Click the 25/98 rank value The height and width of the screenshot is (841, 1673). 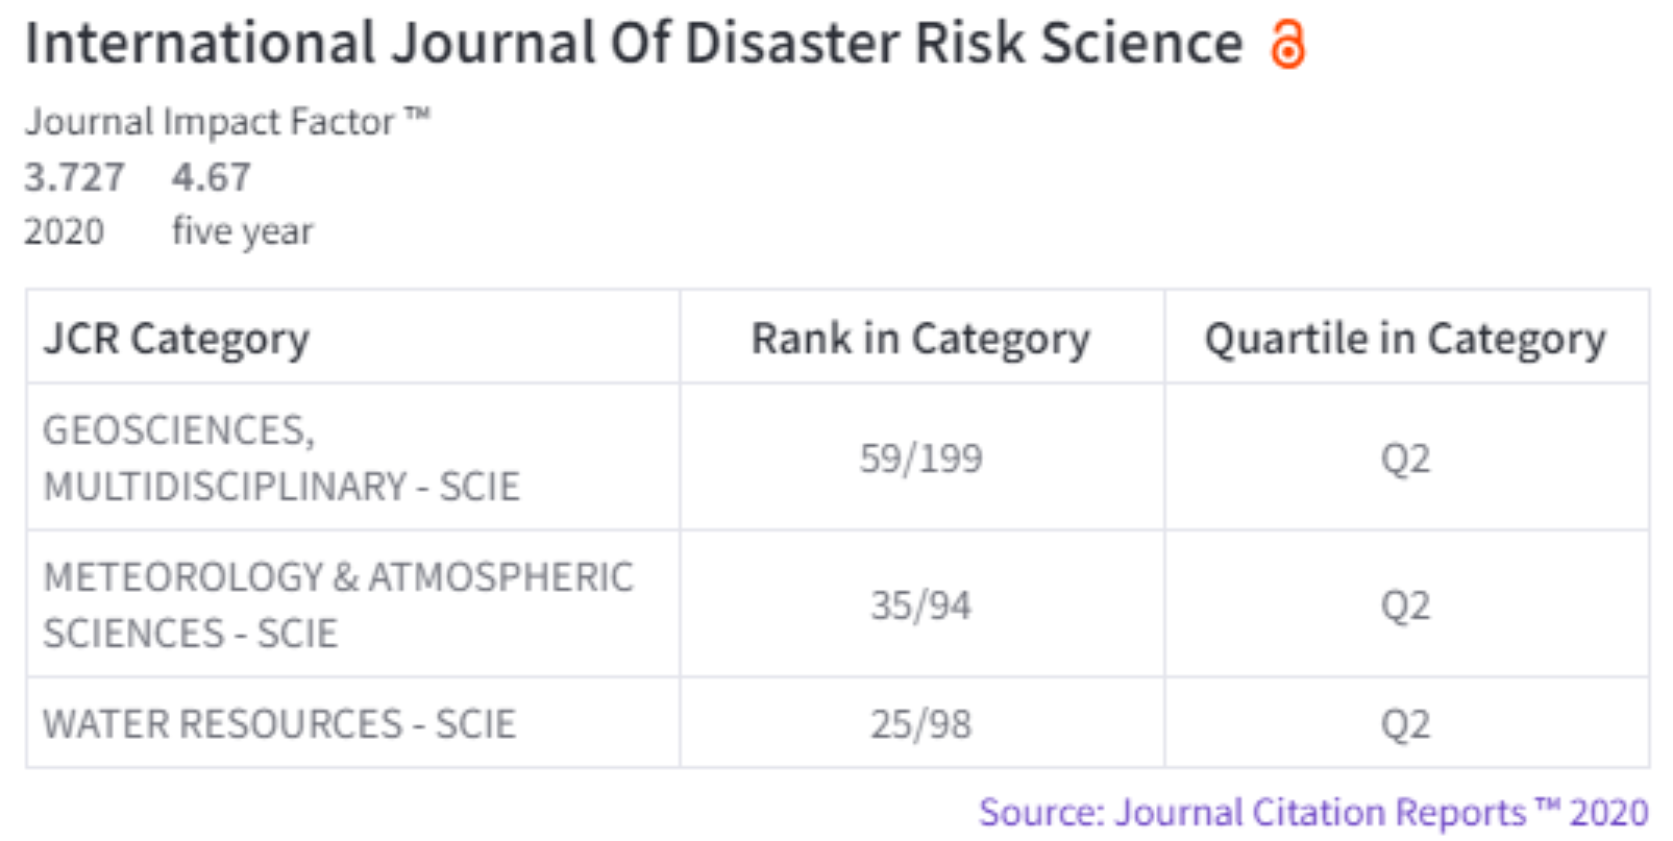[x=921, y=725]
